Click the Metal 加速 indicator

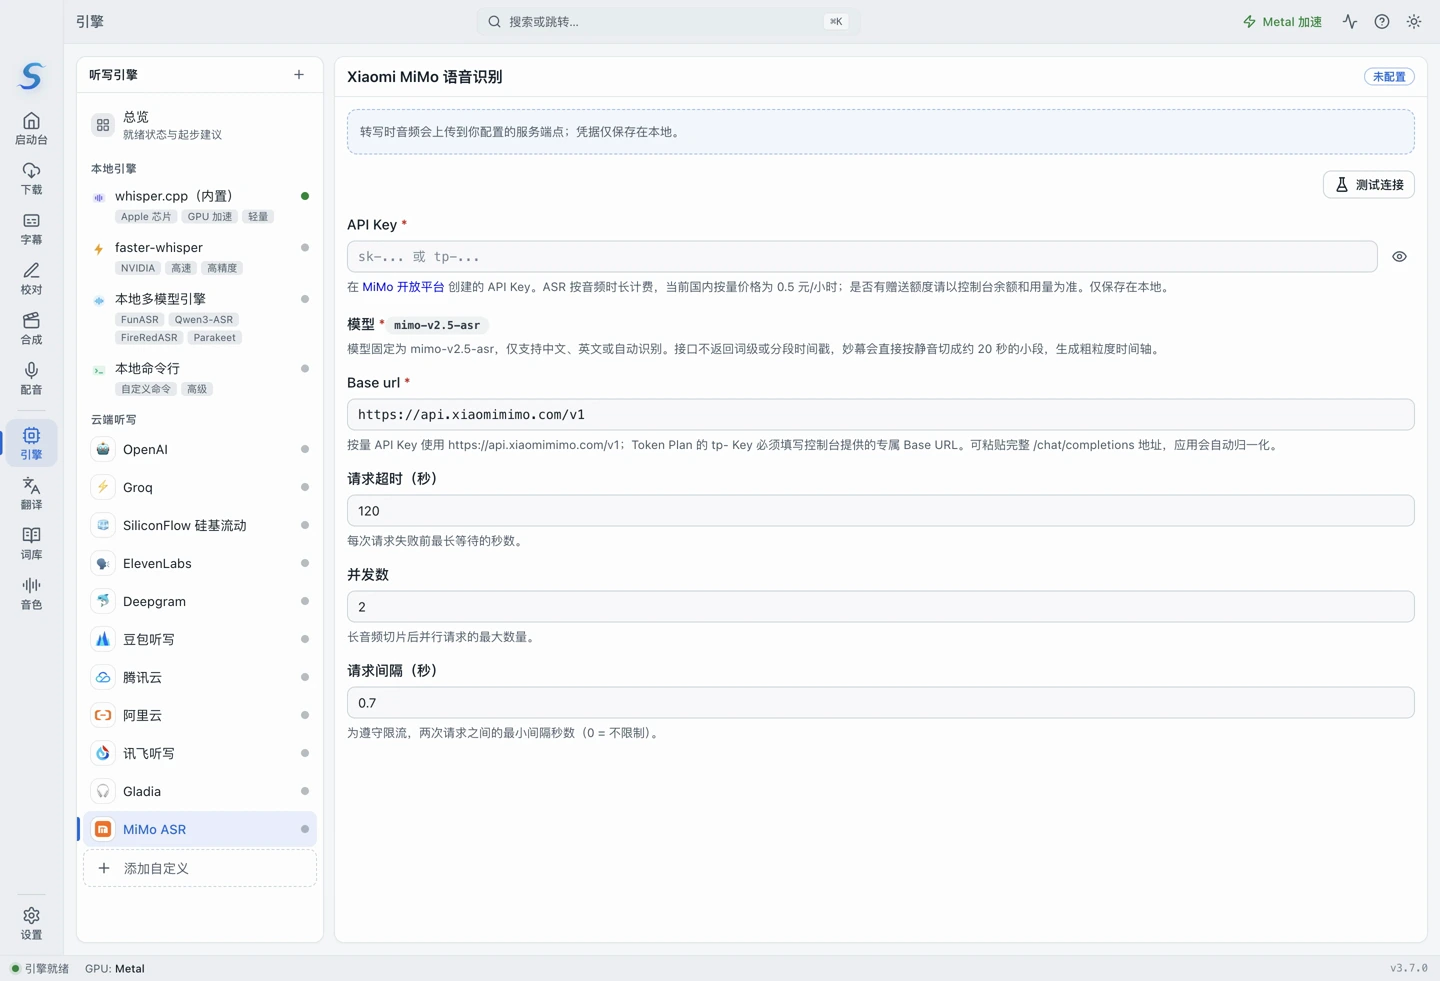[x=1282, y=21]
